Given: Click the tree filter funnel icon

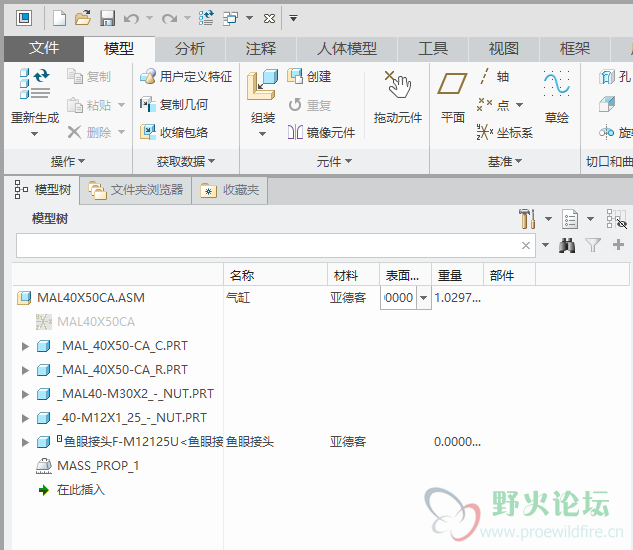Looking at the screenshot, I should [593, 245].
